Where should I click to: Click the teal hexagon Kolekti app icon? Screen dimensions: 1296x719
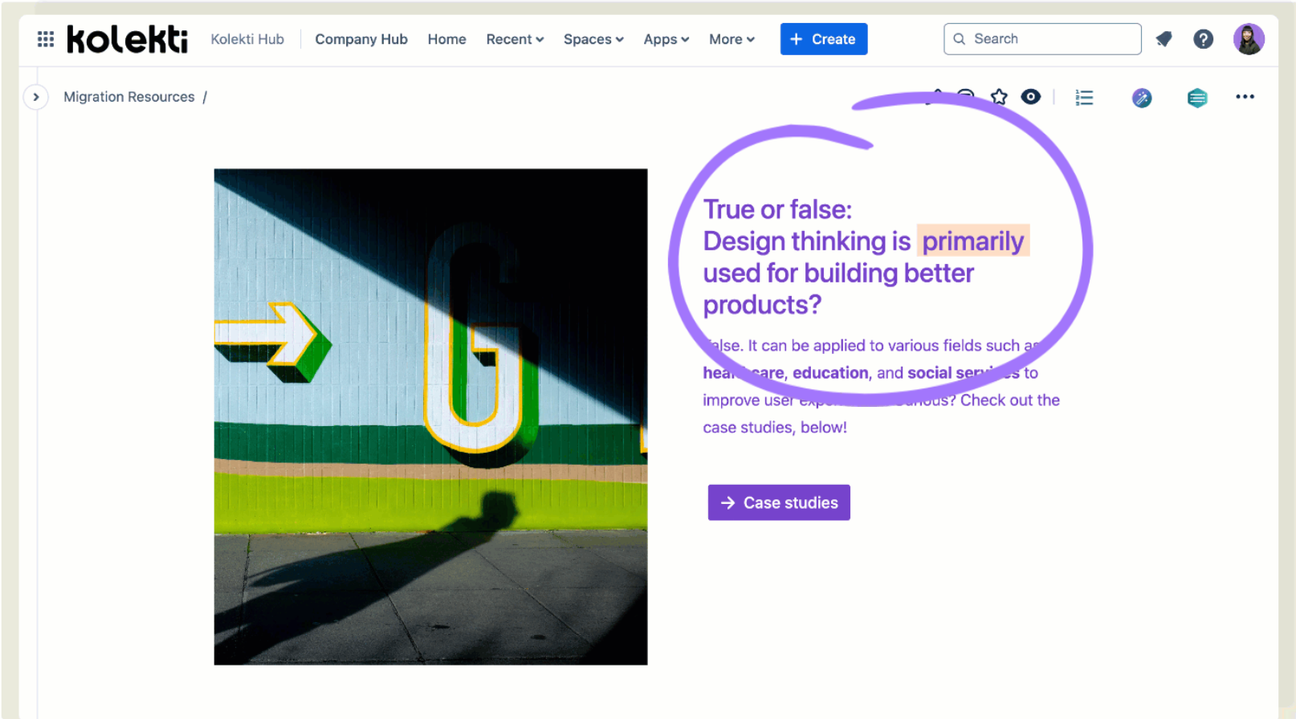point(1197,99)
